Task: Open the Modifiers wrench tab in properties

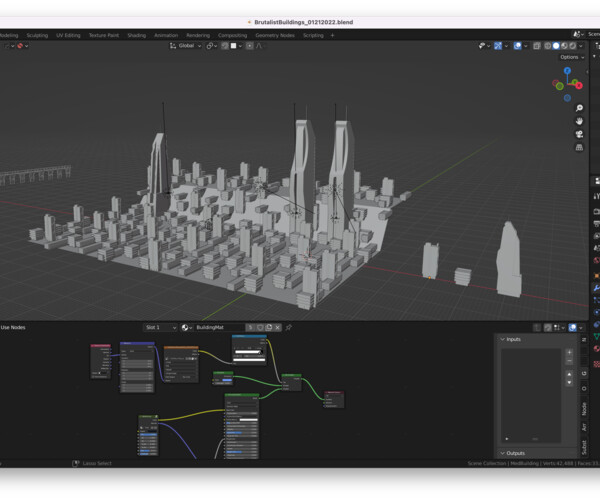Action: (596, 288)
